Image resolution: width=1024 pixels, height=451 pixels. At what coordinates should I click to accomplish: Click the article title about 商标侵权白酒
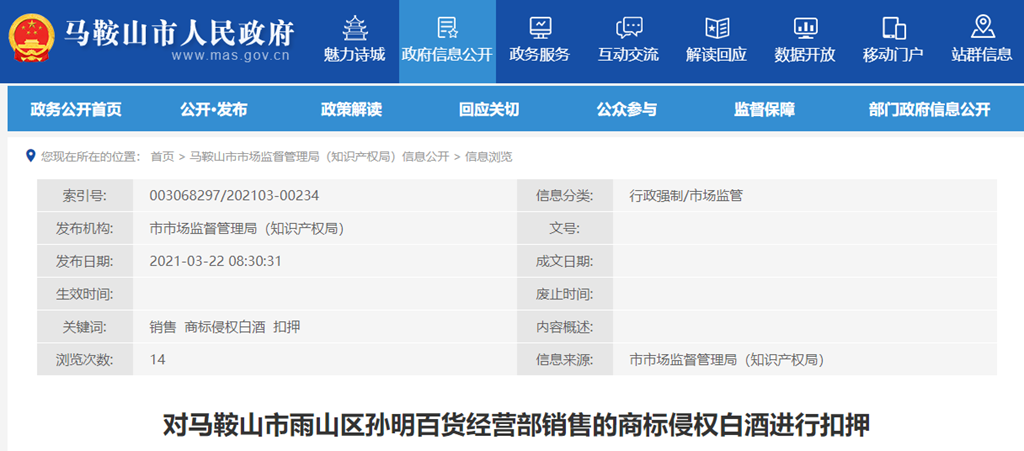pyautogui.click(x=516, y=426)
